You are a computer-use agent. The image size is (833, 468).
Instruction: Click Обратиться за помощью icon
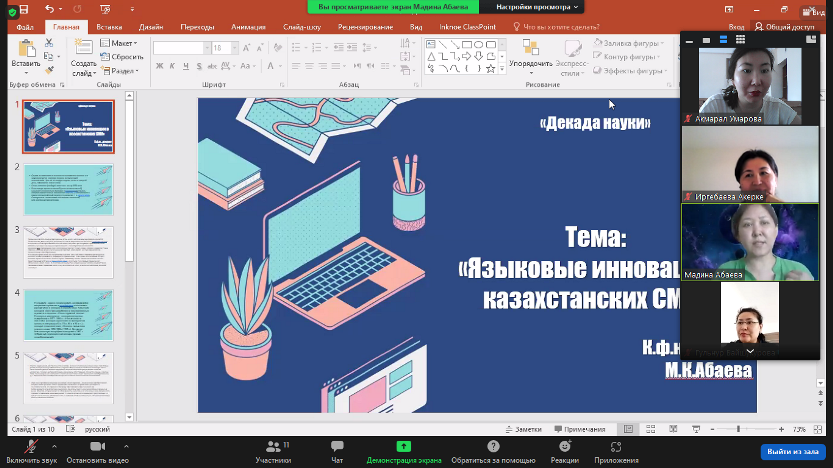point(493,446)
